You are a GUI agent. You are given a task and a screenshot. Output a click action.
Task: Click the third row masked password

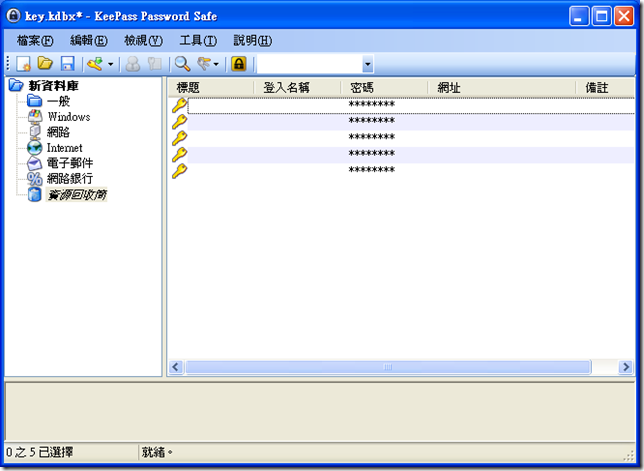coord(372,138)
